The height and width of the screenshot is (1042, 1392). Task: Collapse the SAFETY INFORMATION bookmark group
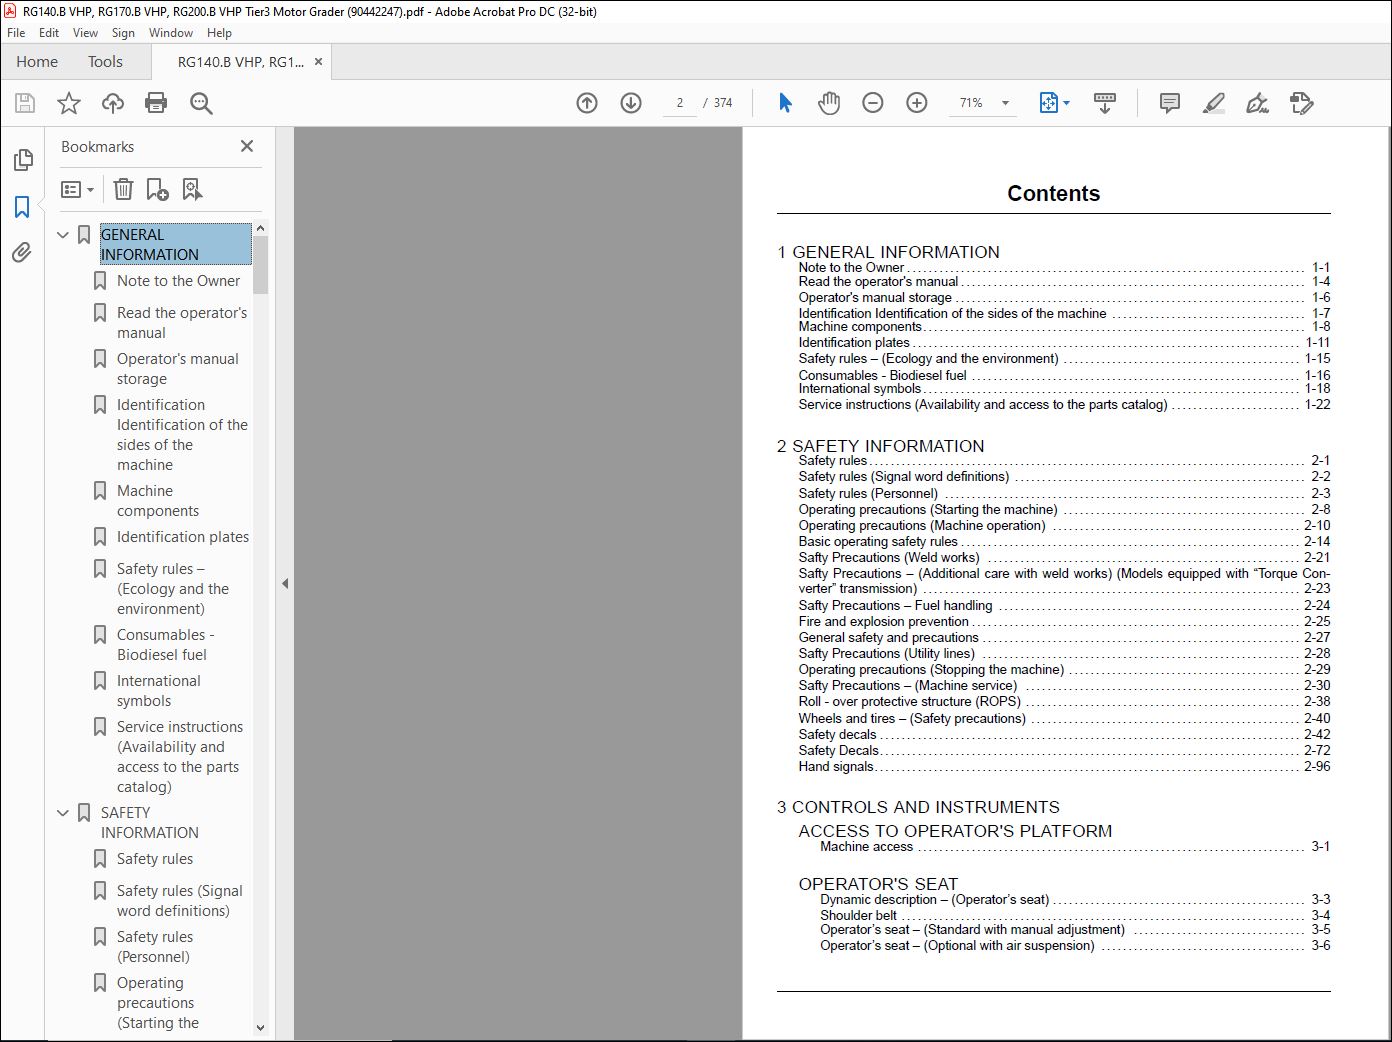(63, 813)
